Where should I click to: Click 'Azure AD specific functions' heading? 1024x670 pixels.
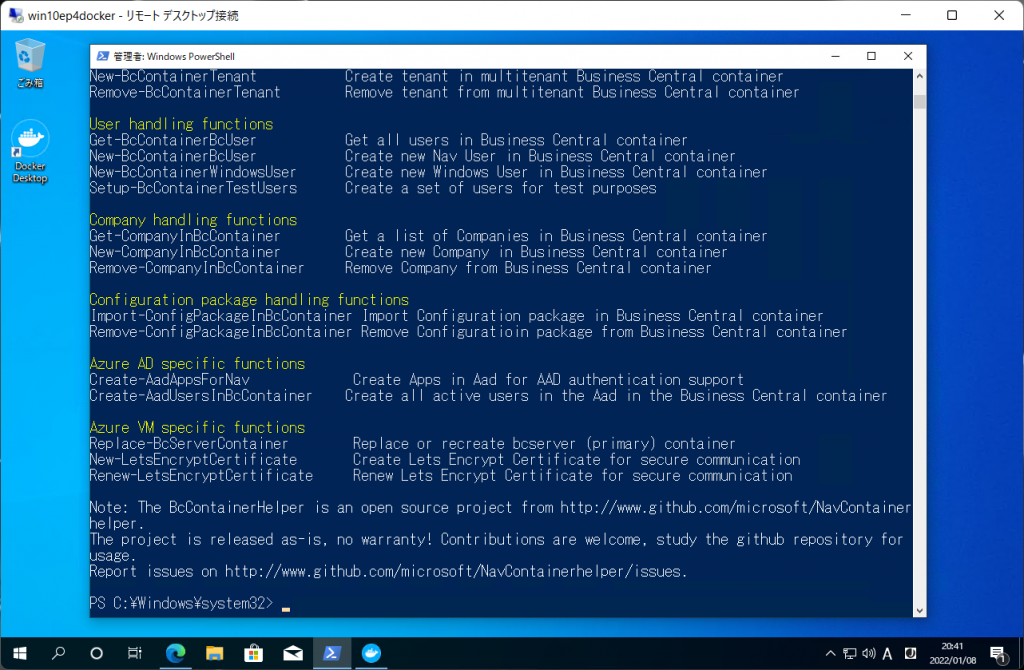coord(197,364)
